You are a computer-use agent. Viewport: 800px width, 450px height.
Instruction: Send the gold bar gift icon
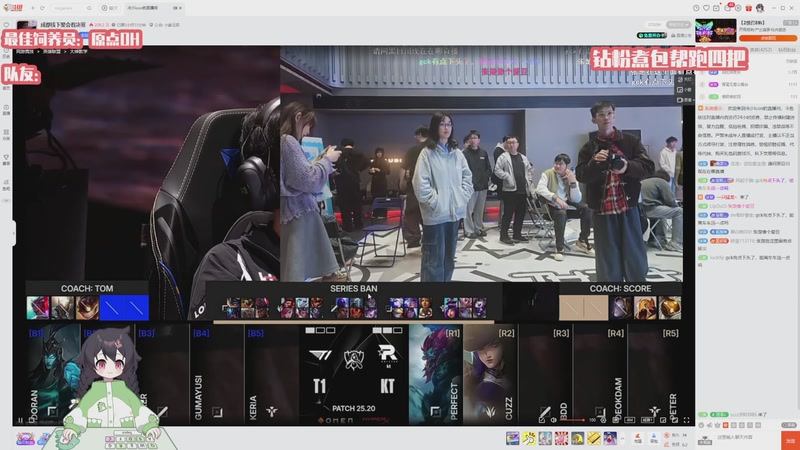(x=594, y=438)
